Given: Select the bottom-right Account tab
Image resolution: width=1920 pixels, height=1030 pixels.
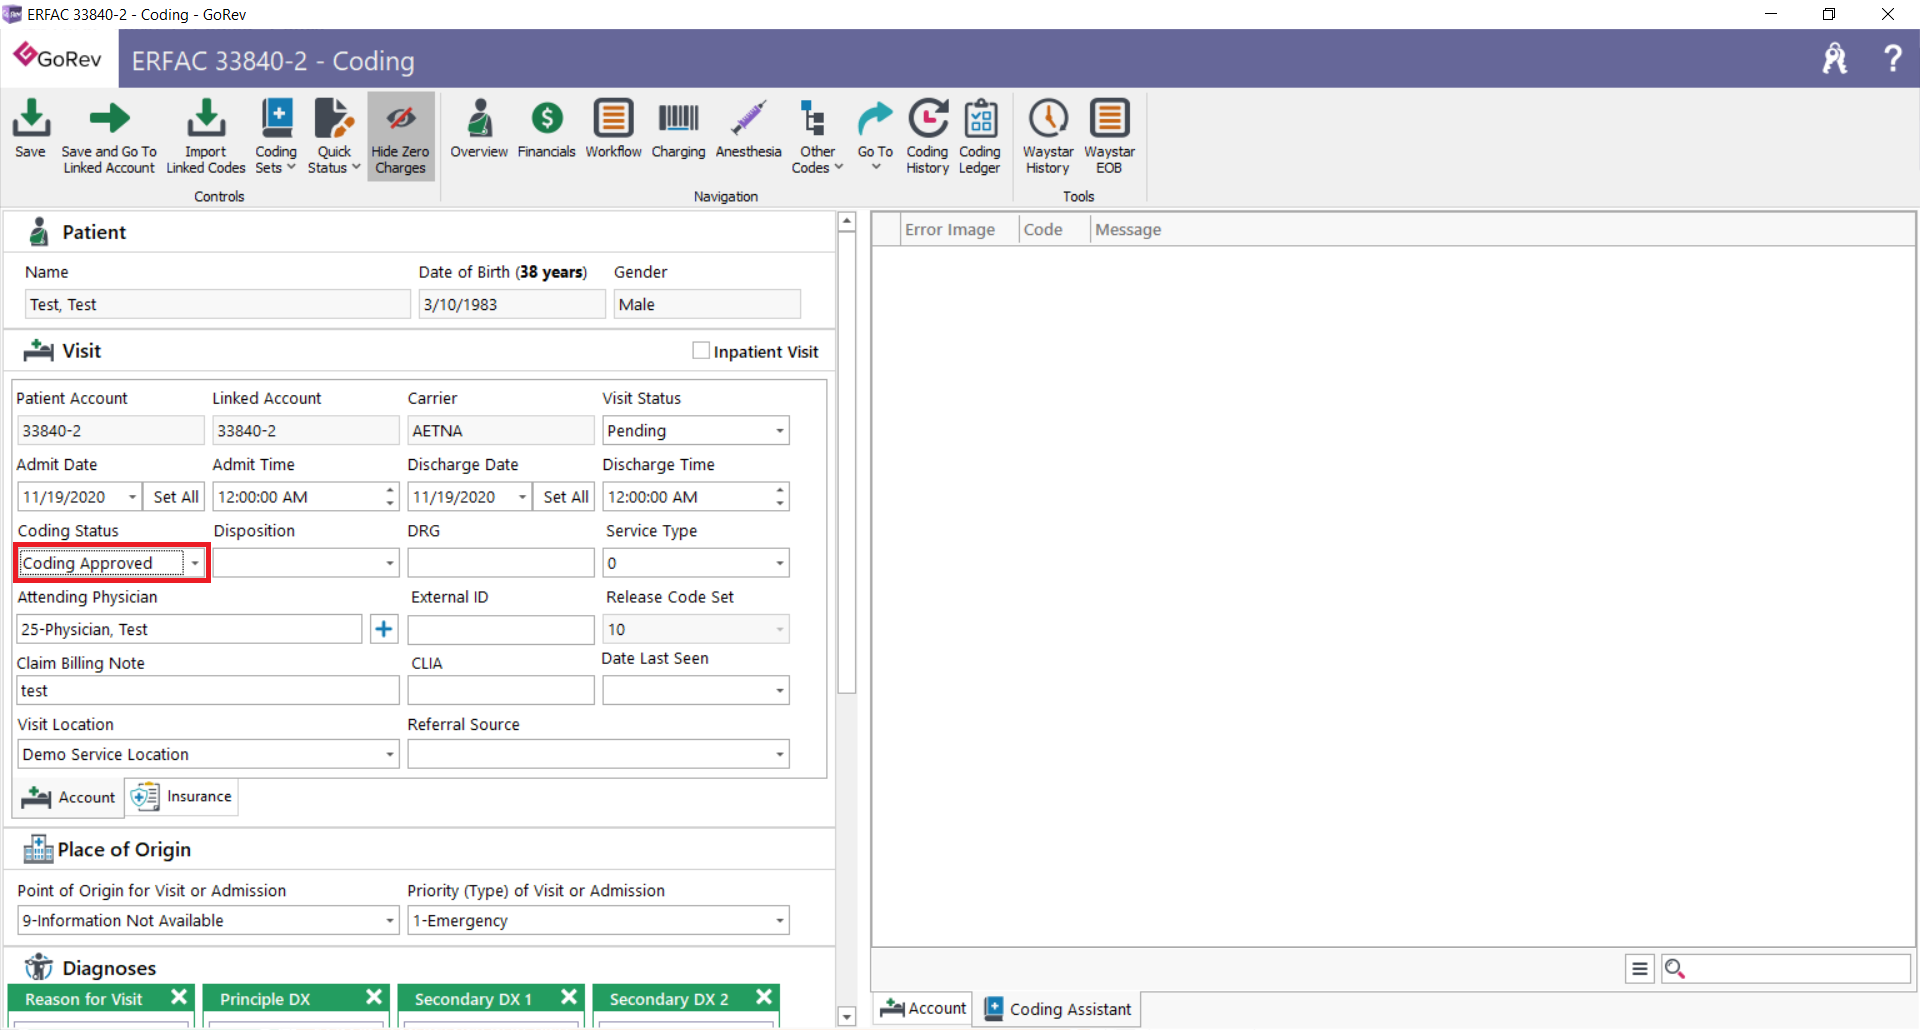Looking at the screenshot, I should tap(923, 1008).
